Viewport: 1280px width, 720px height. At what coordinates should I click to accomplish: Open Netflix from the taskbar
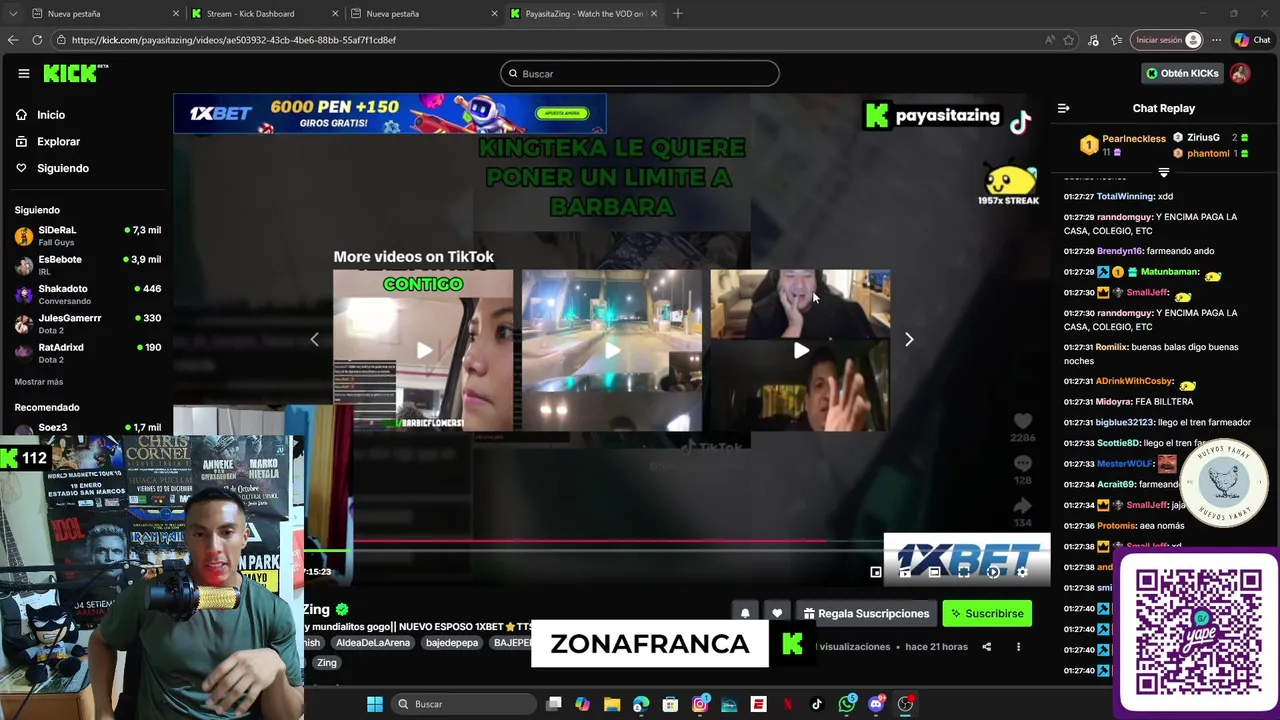(x=787, y=704)
